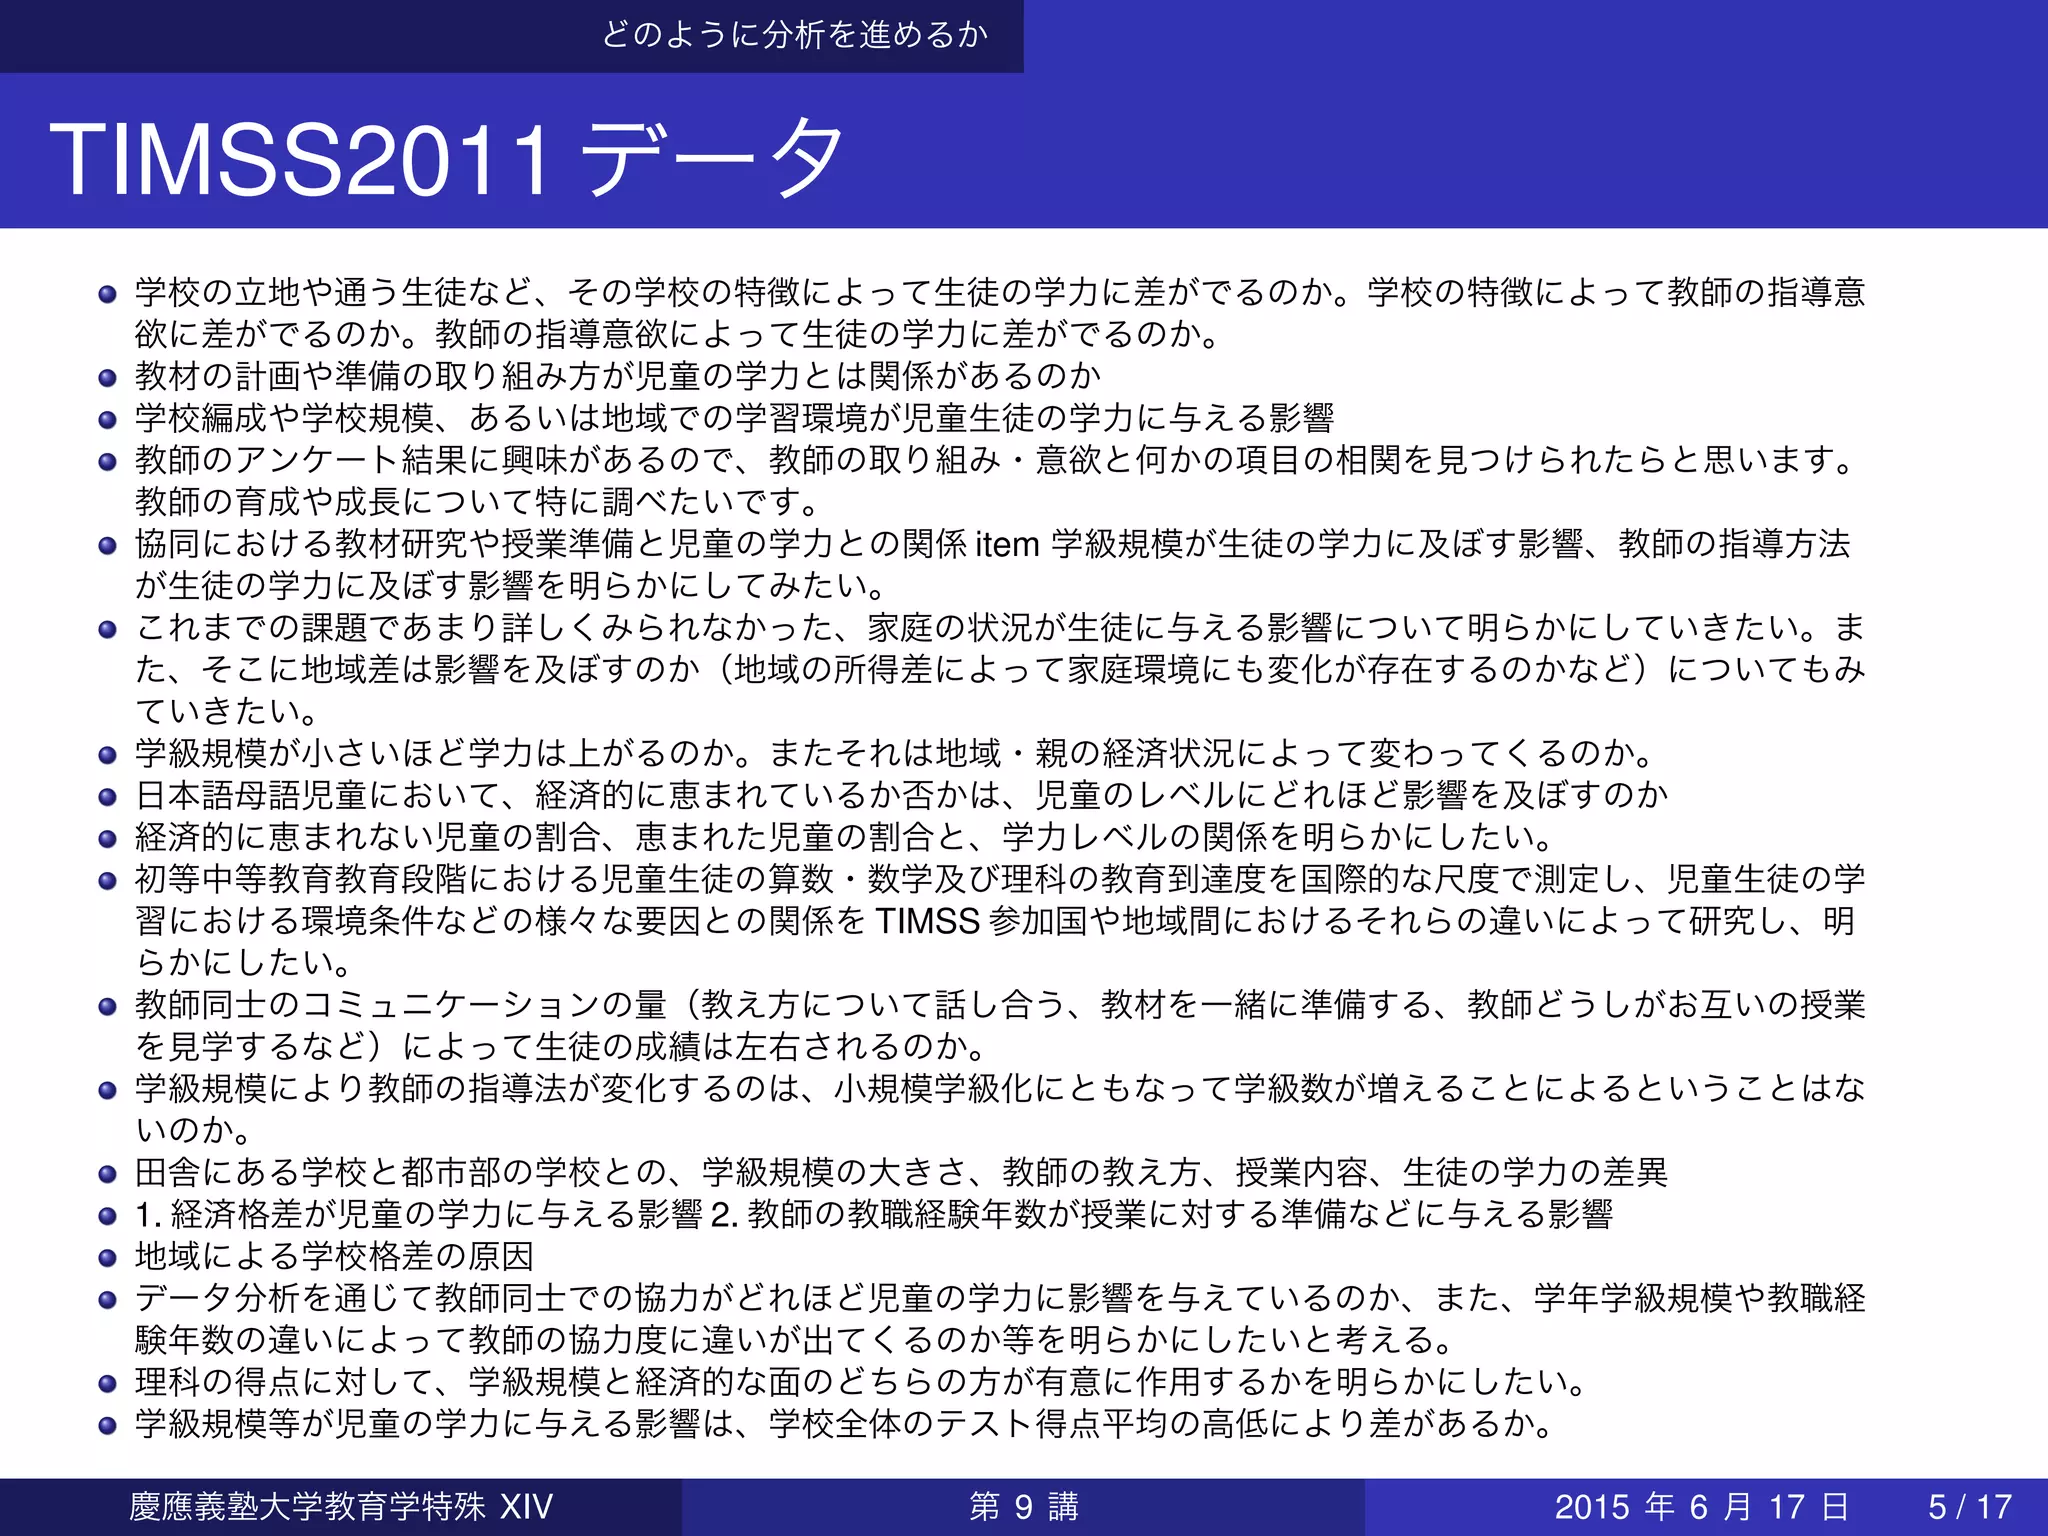Click the bullet starting 学級規模により教師の指導法
Image resolution: width=2048 pixels, height=1536 pixels.
click(1000, 1109)
